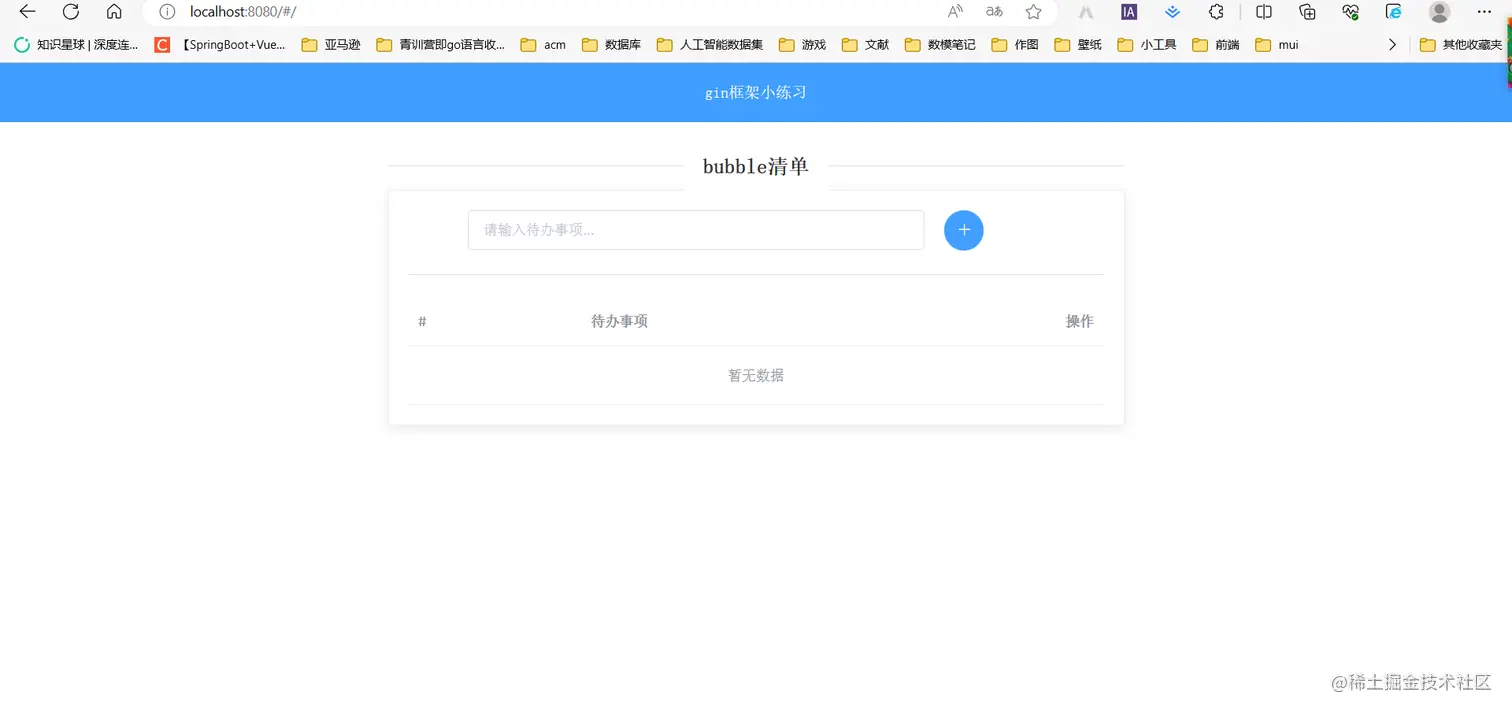The width and height of the screenshot is (1512, 713).
Task: Open the 数模笔记 bookmark folder
Action: tap(940, 45)
